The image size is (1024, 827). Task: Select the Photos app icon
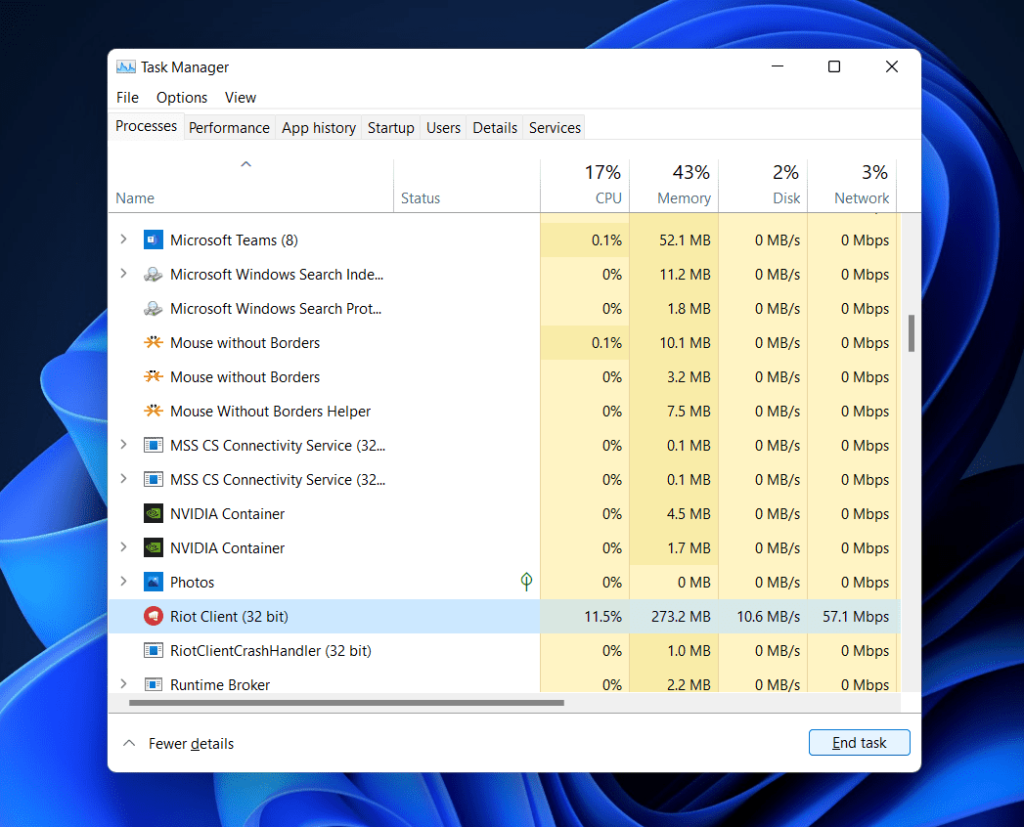pyautogui.click(x=153, y=582)
